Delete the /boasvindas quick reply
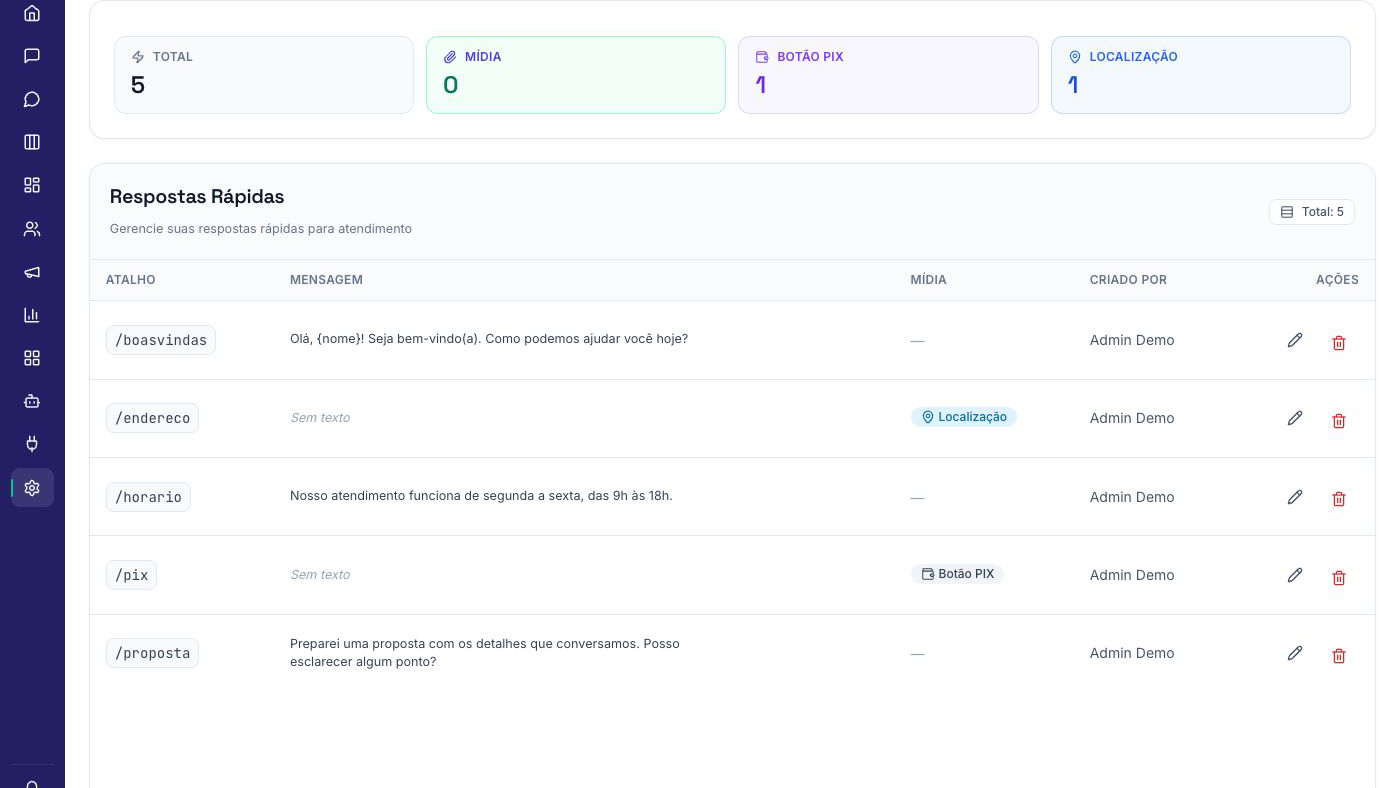This screenshot has height=788, width=1400. (1339, 342)
